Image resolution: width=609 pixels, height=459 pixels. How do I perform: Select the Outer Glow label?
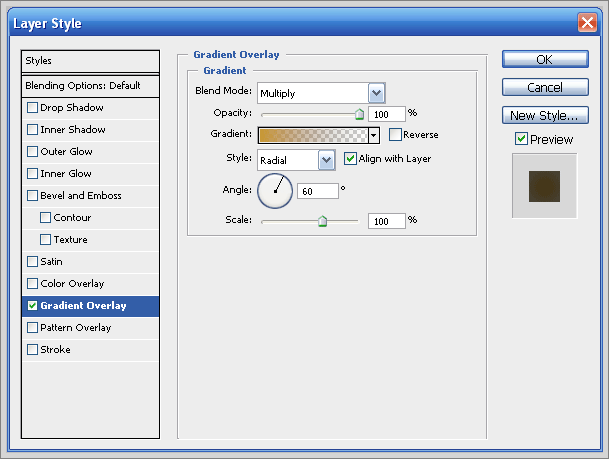click(66, 151)
